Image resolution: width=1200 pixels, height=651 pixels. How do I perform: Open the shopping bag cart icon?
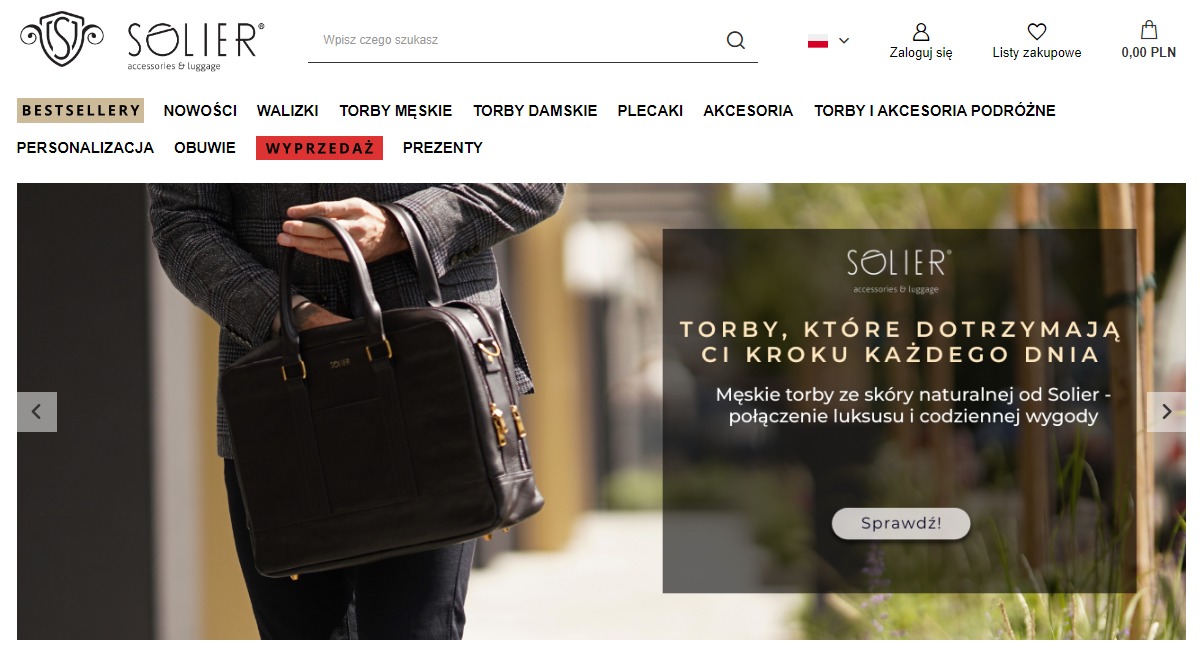pos(1149,31)
